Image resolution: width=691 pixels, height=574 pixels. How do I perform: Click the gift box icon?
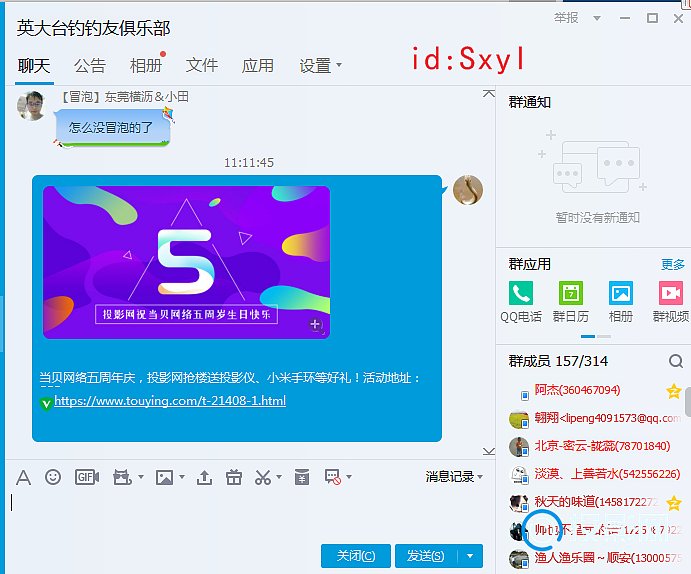(234, 477)
